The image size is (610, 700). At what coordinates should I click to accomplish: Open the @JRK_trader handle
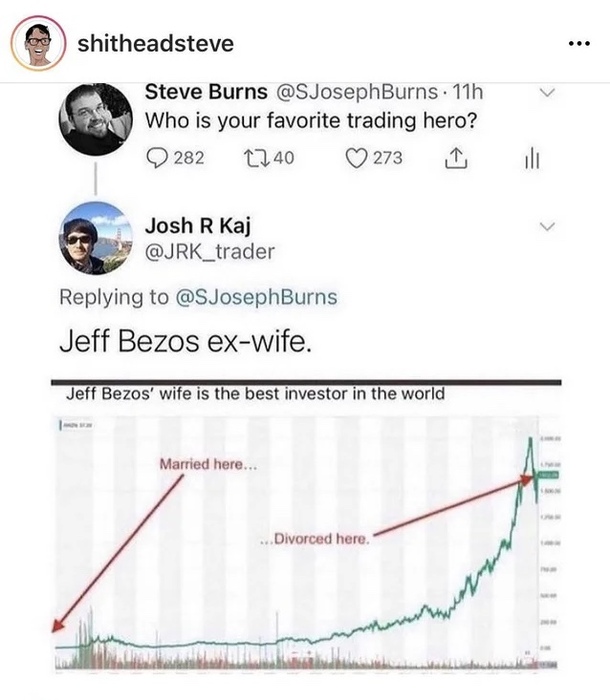pos(210,252)
